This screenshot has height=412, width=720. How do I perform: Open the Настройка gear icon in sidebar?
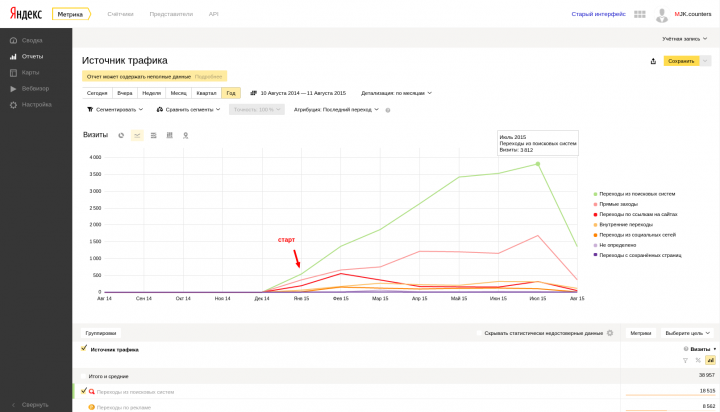[x=13, y=105]
